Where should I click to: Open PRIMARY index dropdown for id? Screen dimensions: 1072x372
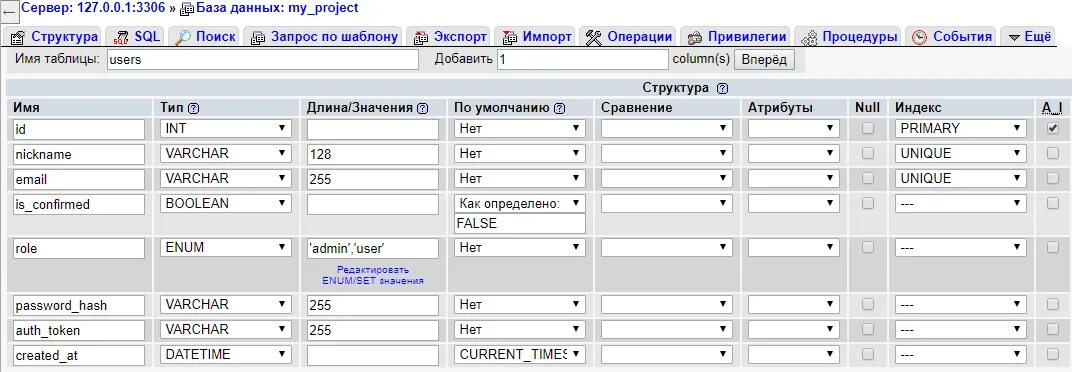point(961,129)
